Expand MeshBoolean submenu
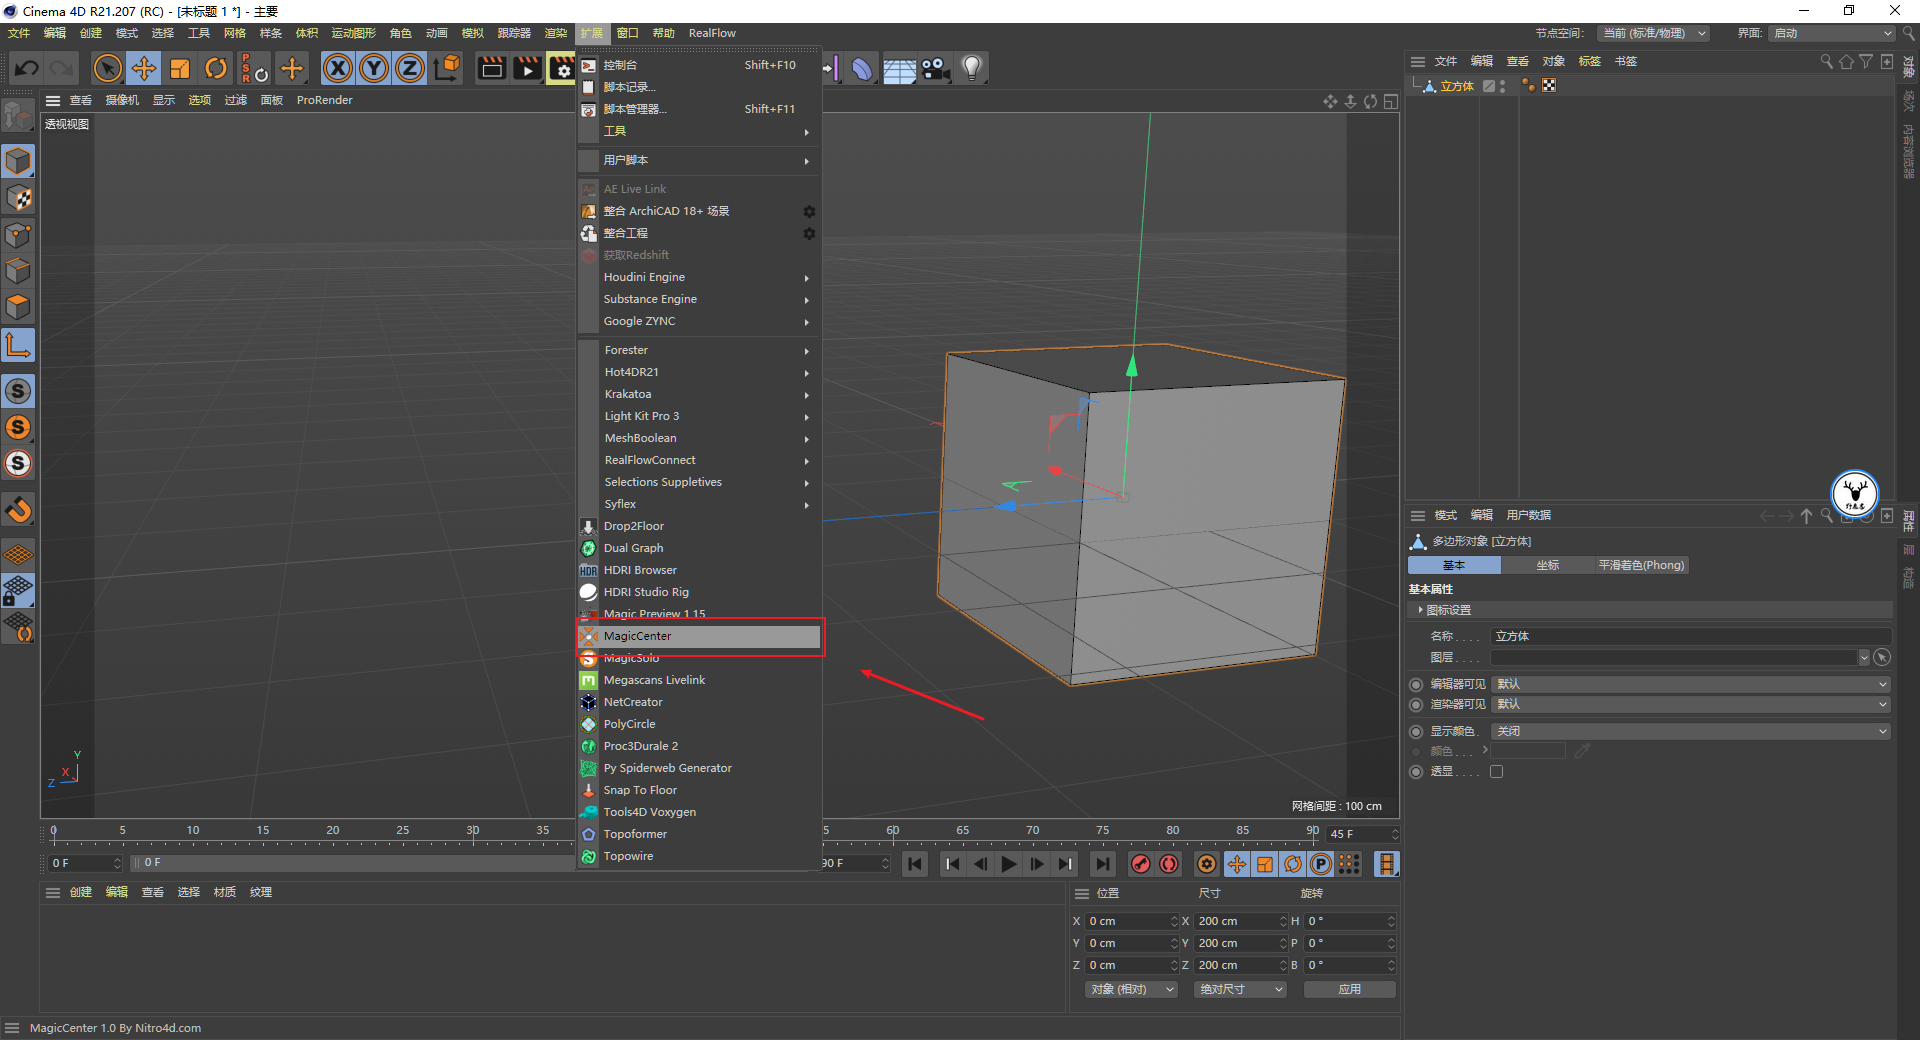 (x=700, y=438)
